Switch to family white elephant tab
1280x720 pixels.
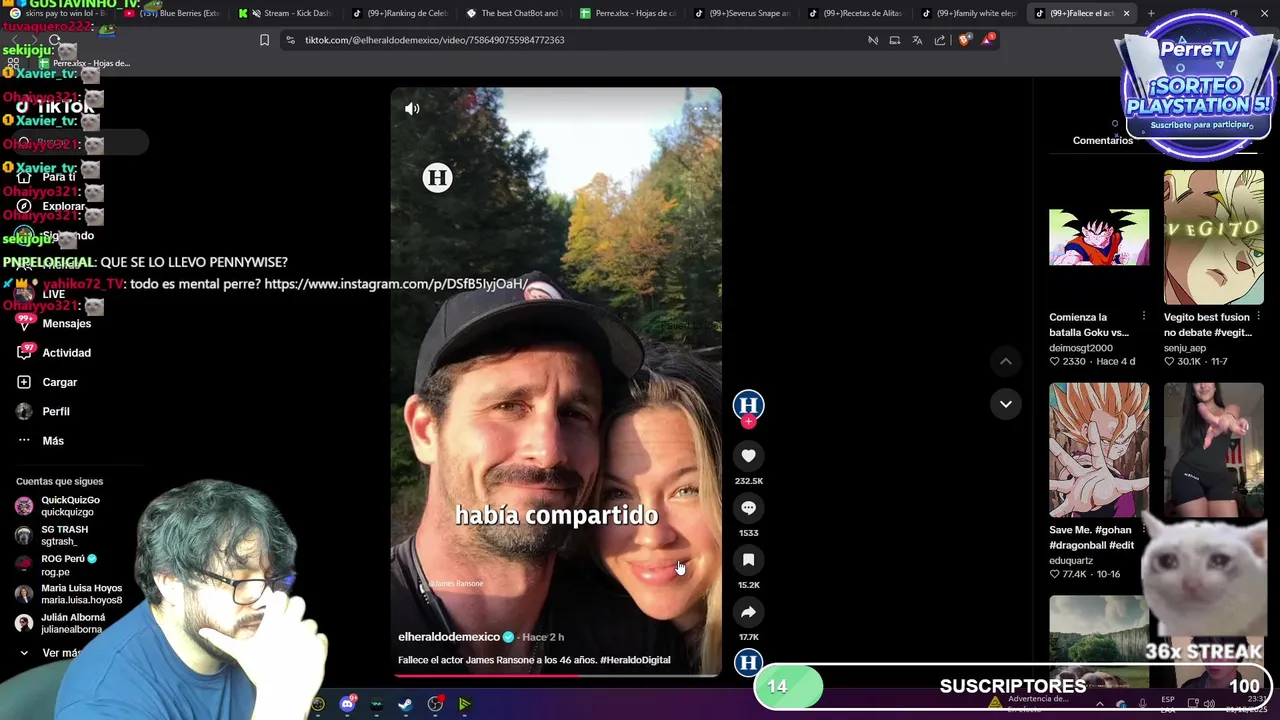tap(969, 13)
